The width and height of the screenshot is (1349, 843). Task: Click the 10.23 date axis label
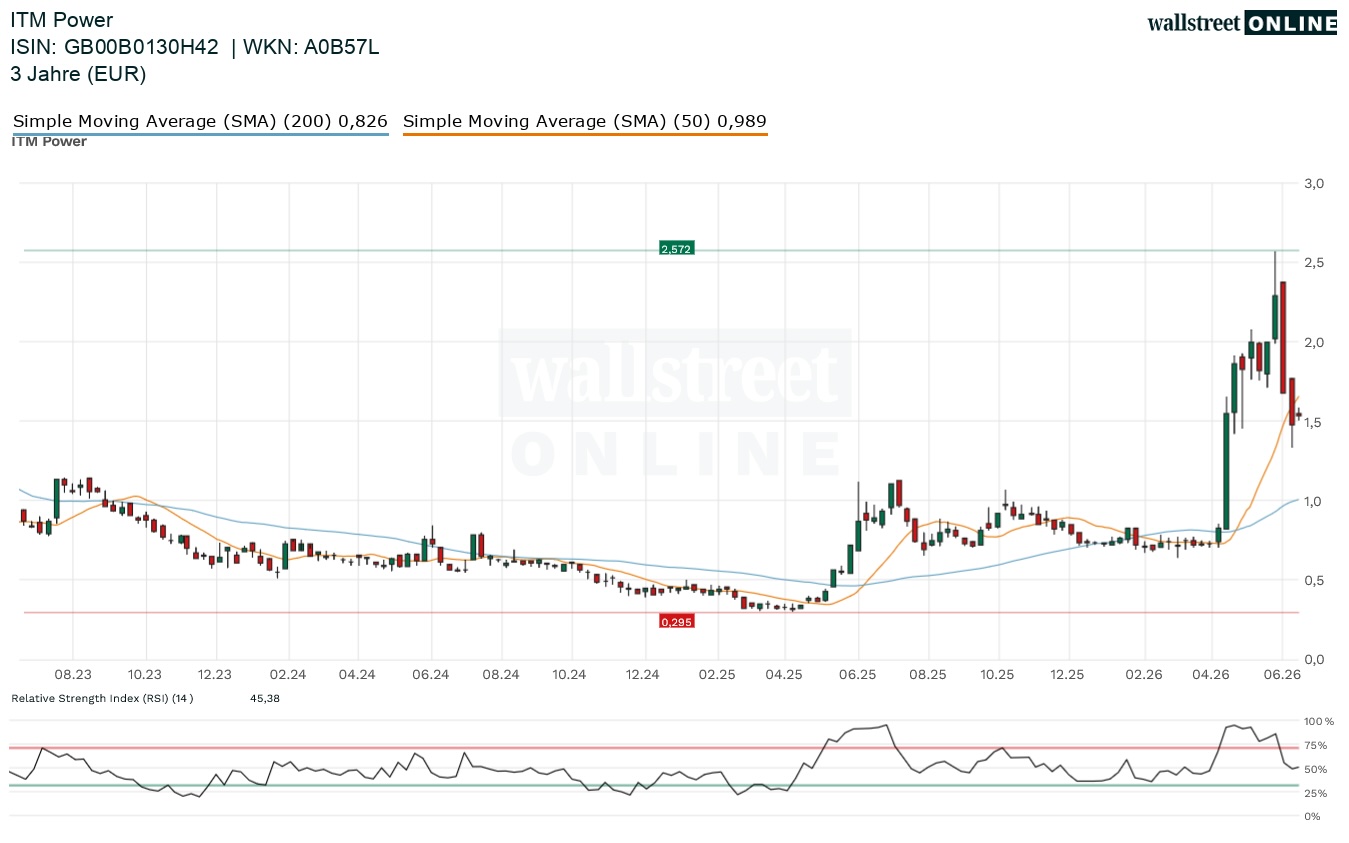tap(145, 675)
